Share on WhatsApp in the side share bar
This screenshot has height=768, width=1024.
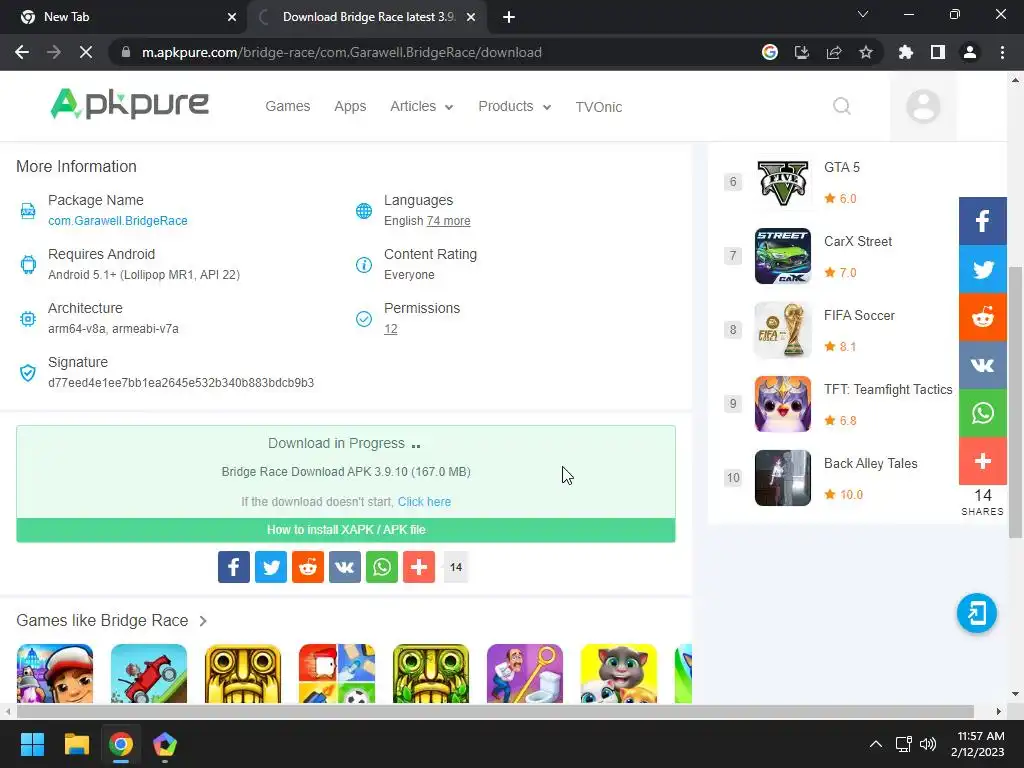(982, 413)
